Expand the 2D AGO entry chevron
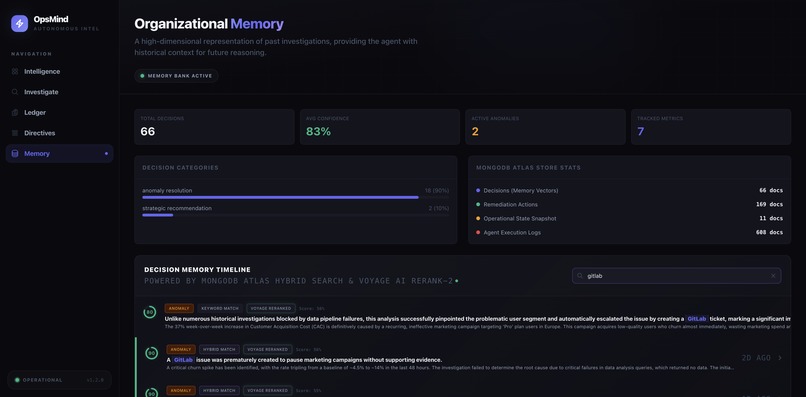This screenshot has width=806, height=397. tap(780, 357)
